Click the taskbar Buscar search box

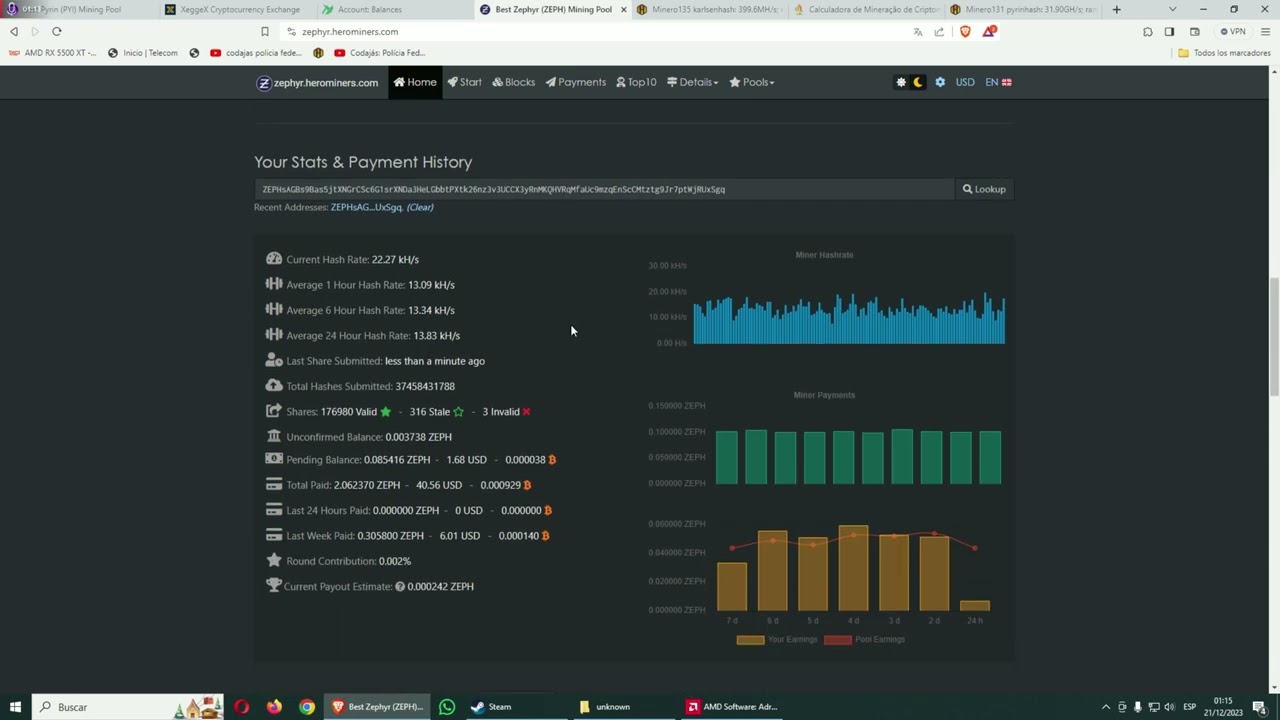128,707
